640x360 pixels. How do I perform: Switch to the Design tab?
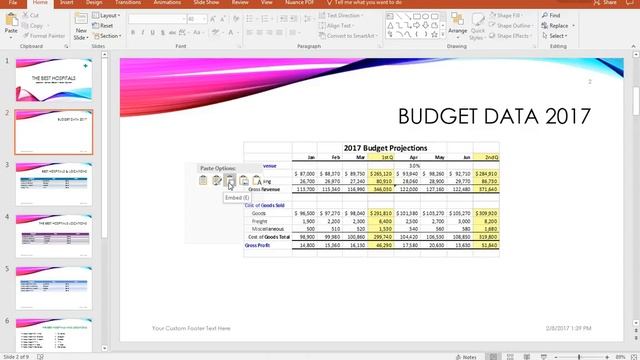point(94,2)
